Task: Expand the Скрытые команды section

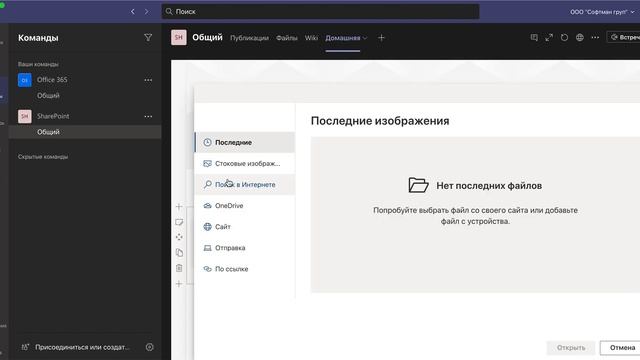Action: point(43,157)
